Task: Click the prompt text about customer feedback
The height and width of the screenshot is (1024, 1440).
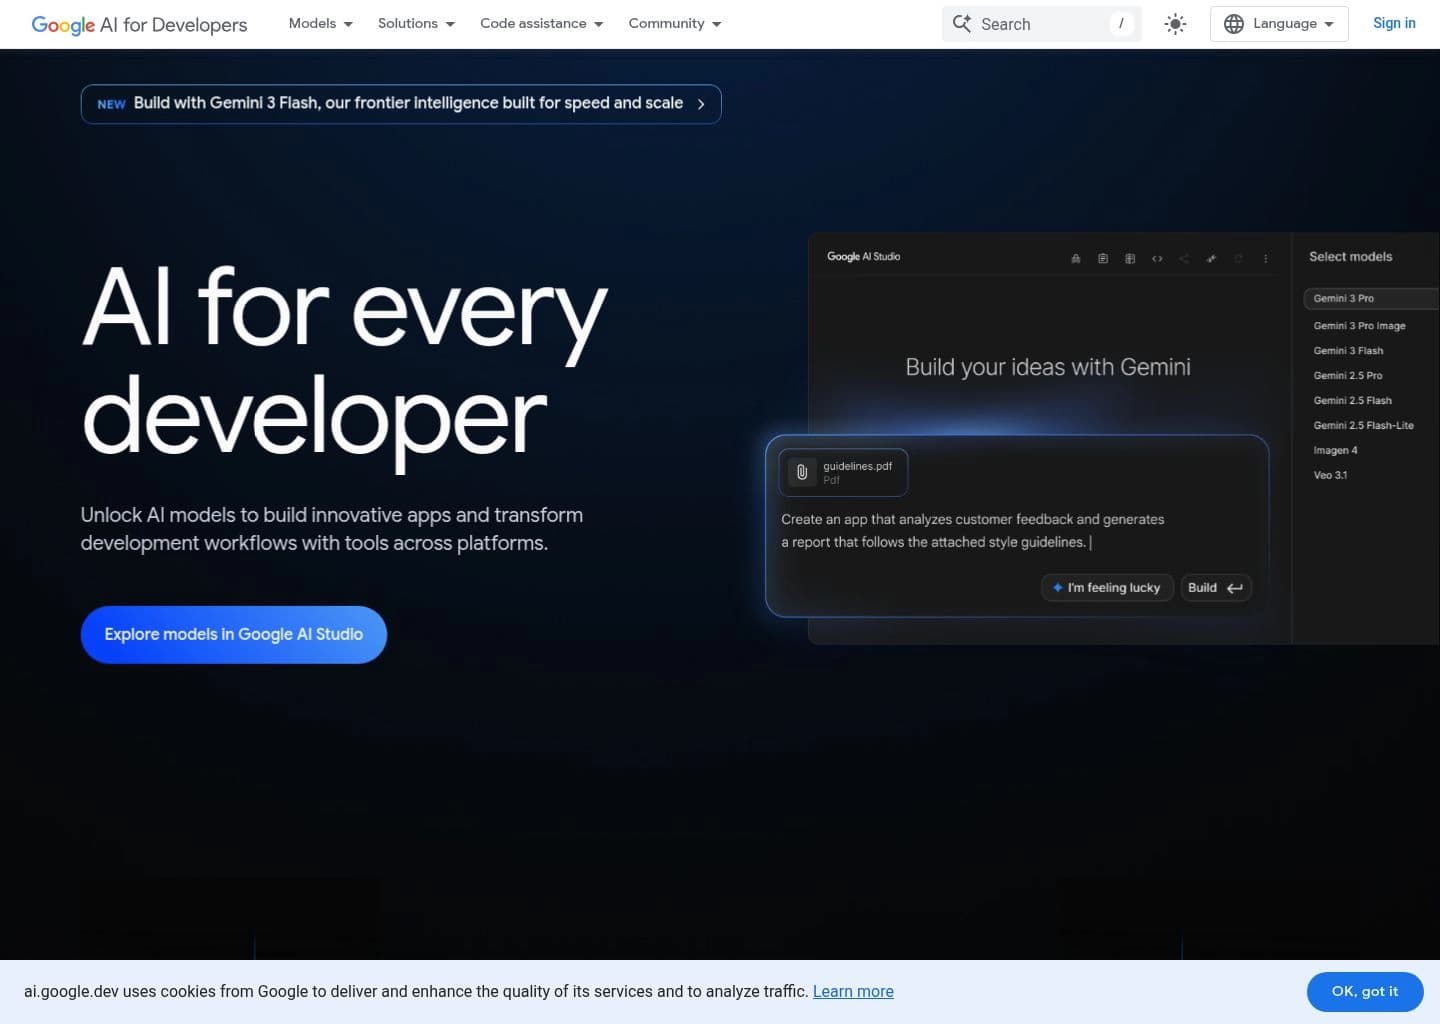Action: pos(972,531)
